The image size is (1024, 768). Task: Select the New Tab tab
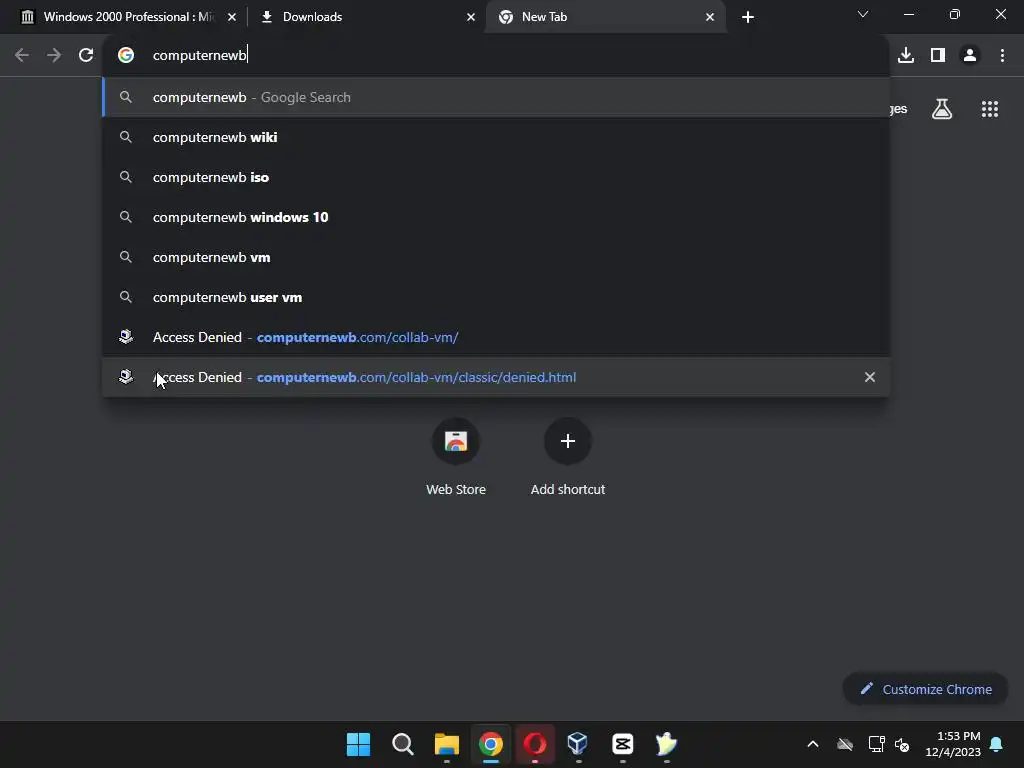click(x=605, y=17)
